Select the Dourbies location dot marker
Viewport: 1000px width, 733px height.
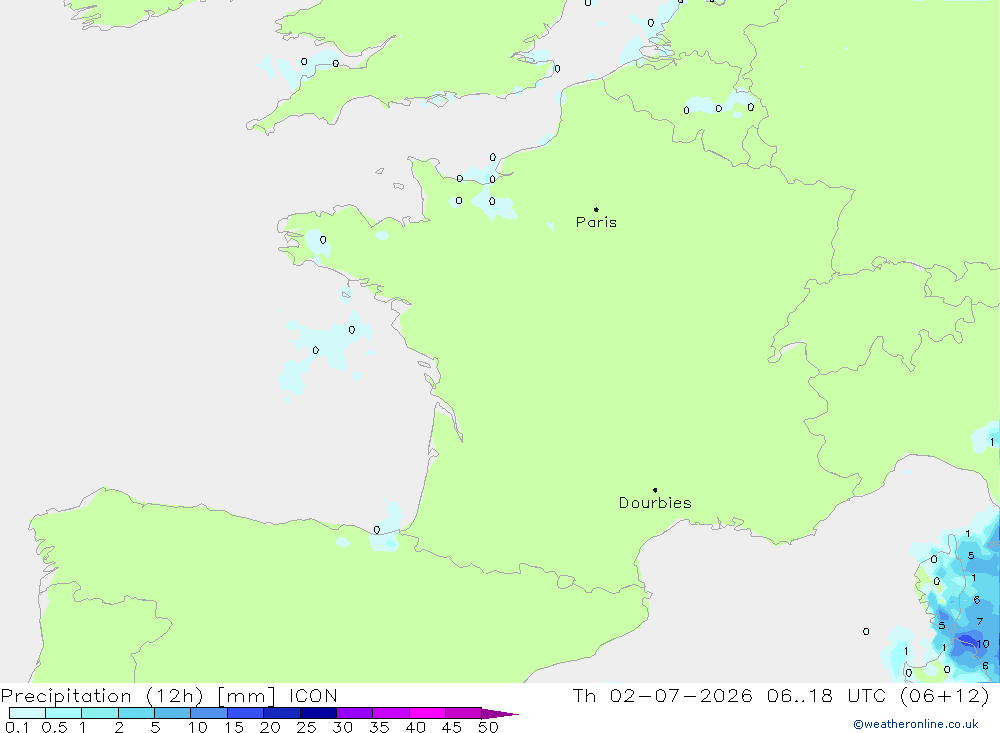click(655, 490)
